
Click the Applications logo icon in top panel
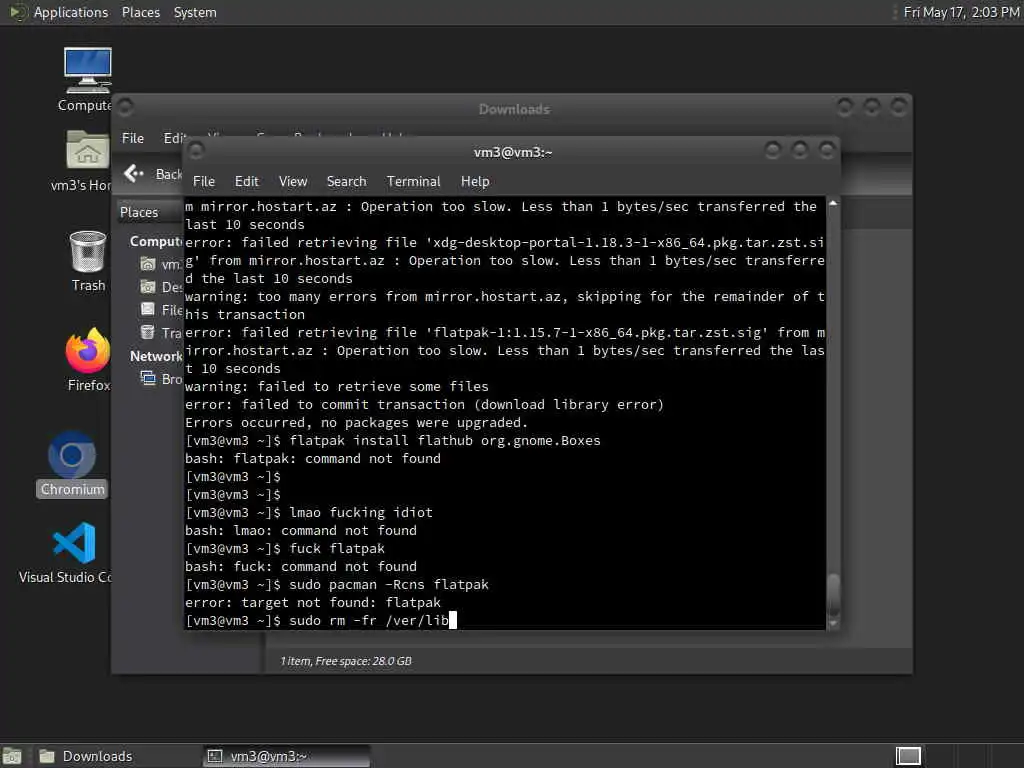17,12
